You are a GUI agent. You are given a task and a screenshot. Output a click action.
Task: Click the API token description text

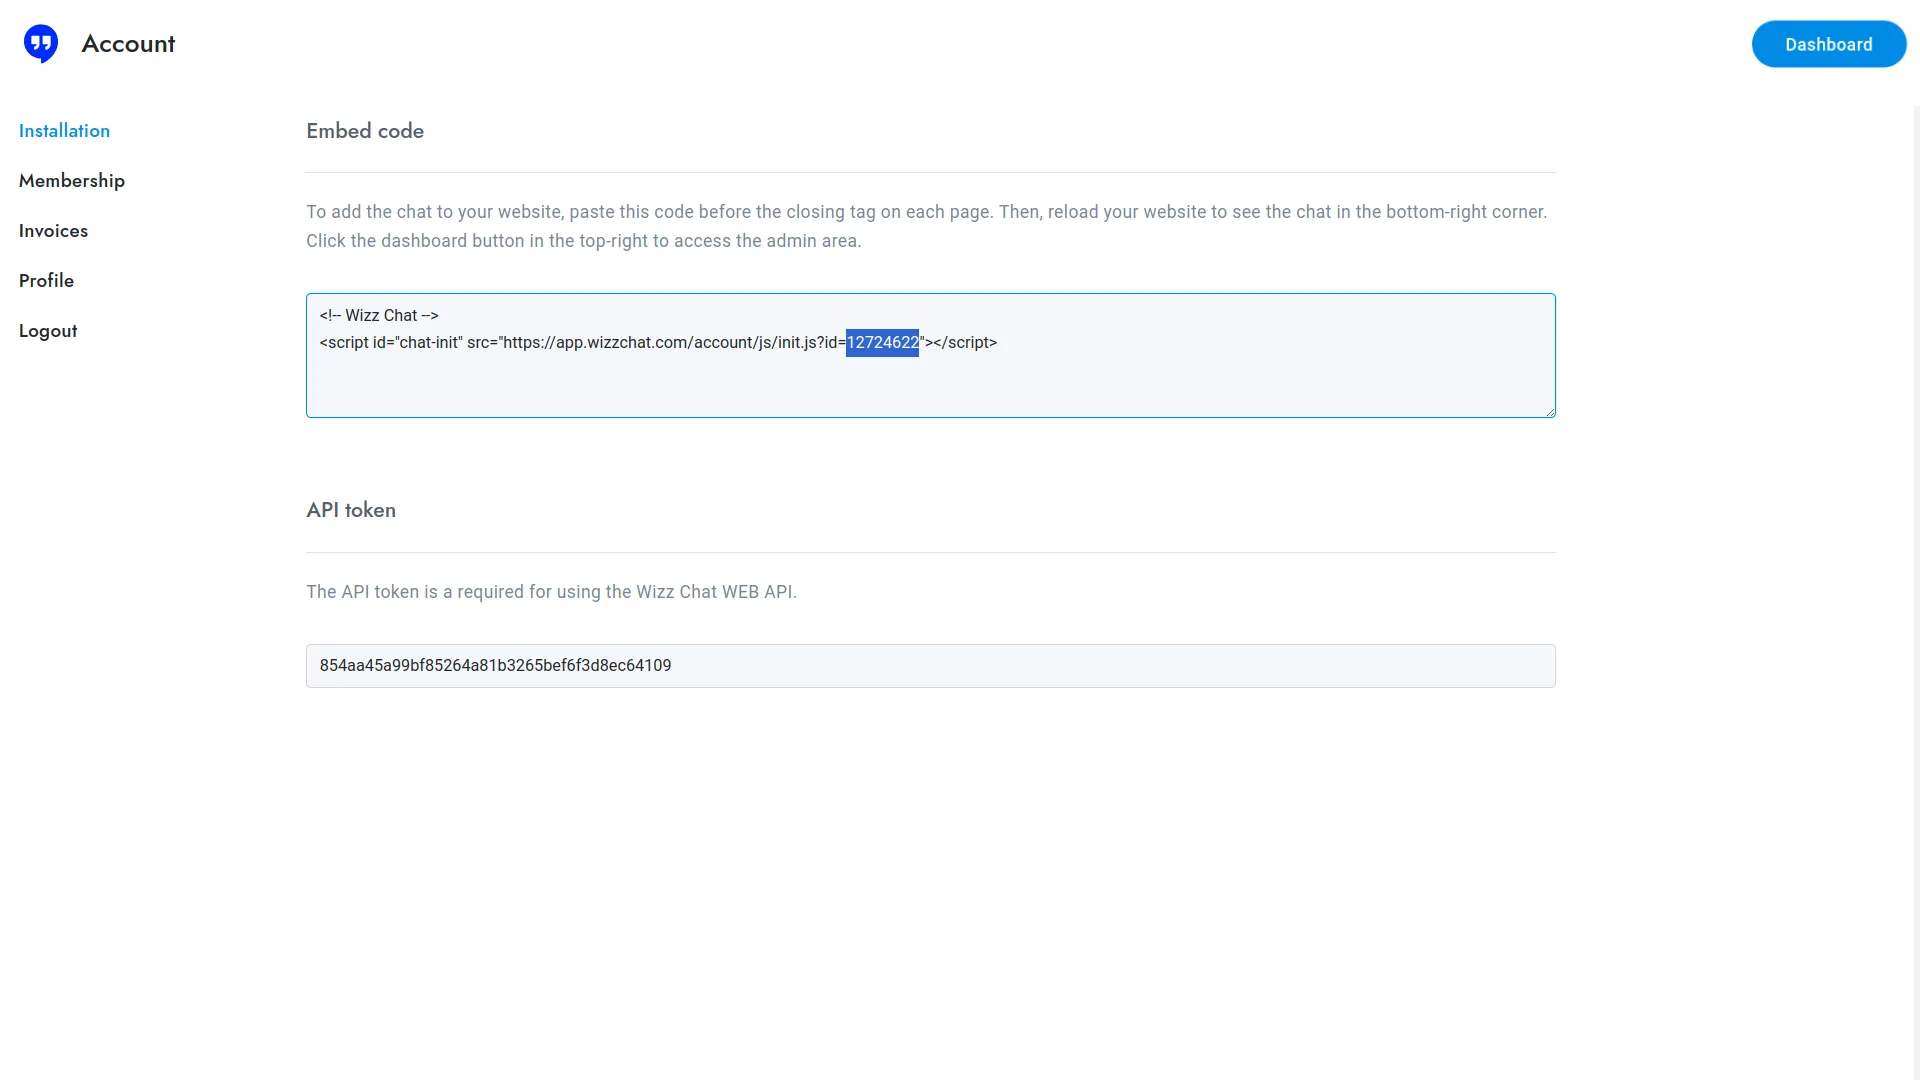(551, 592)
